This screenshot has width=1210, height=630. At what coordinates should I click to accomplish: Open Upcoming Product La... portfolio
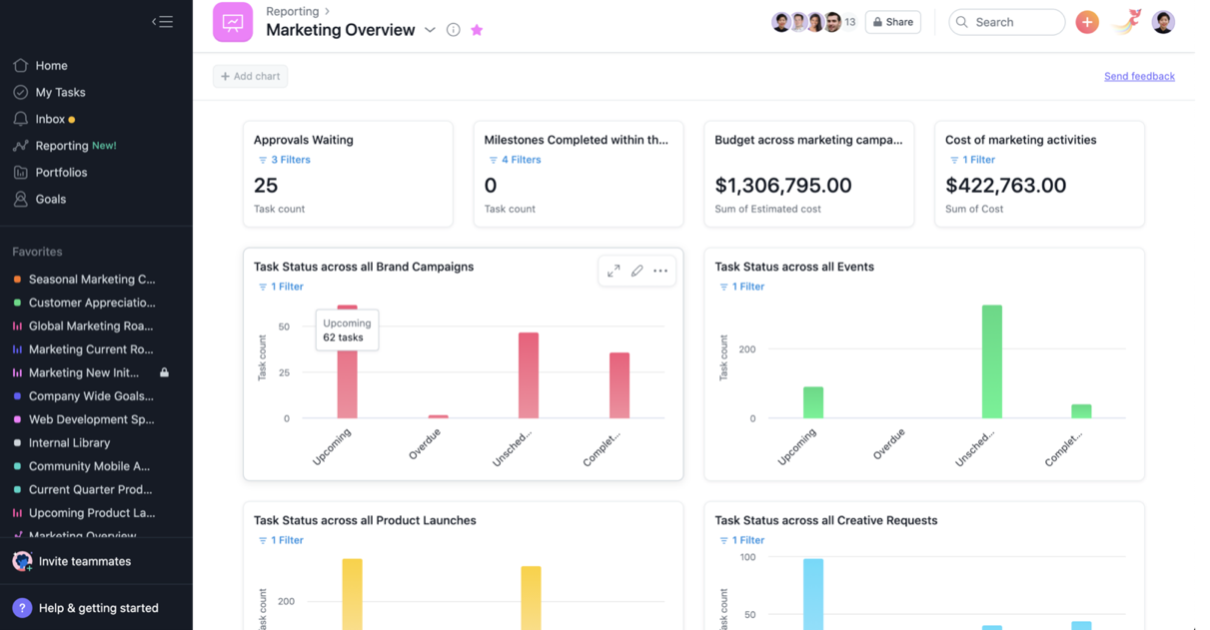[x=92, y=513]
